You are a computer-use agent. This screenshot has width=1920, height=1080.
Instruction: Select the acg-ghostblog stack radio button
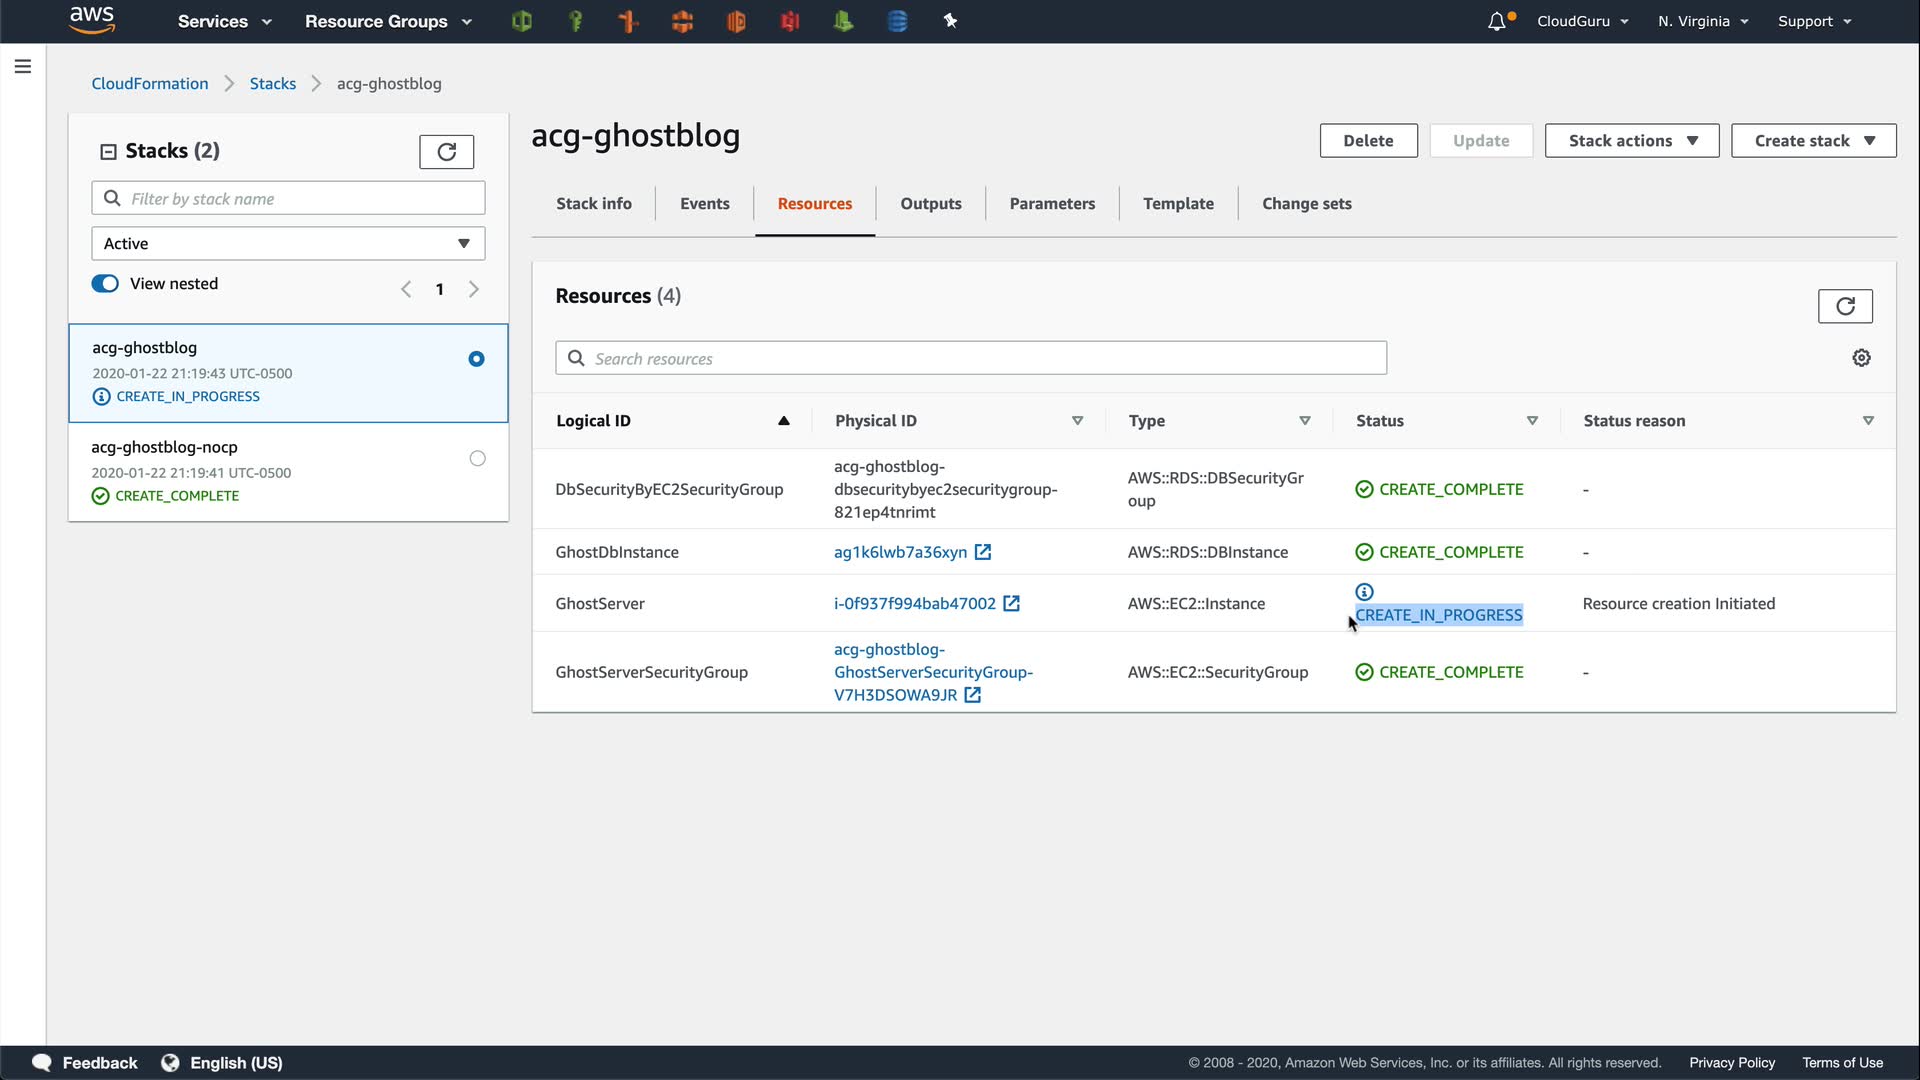point(476,359)
